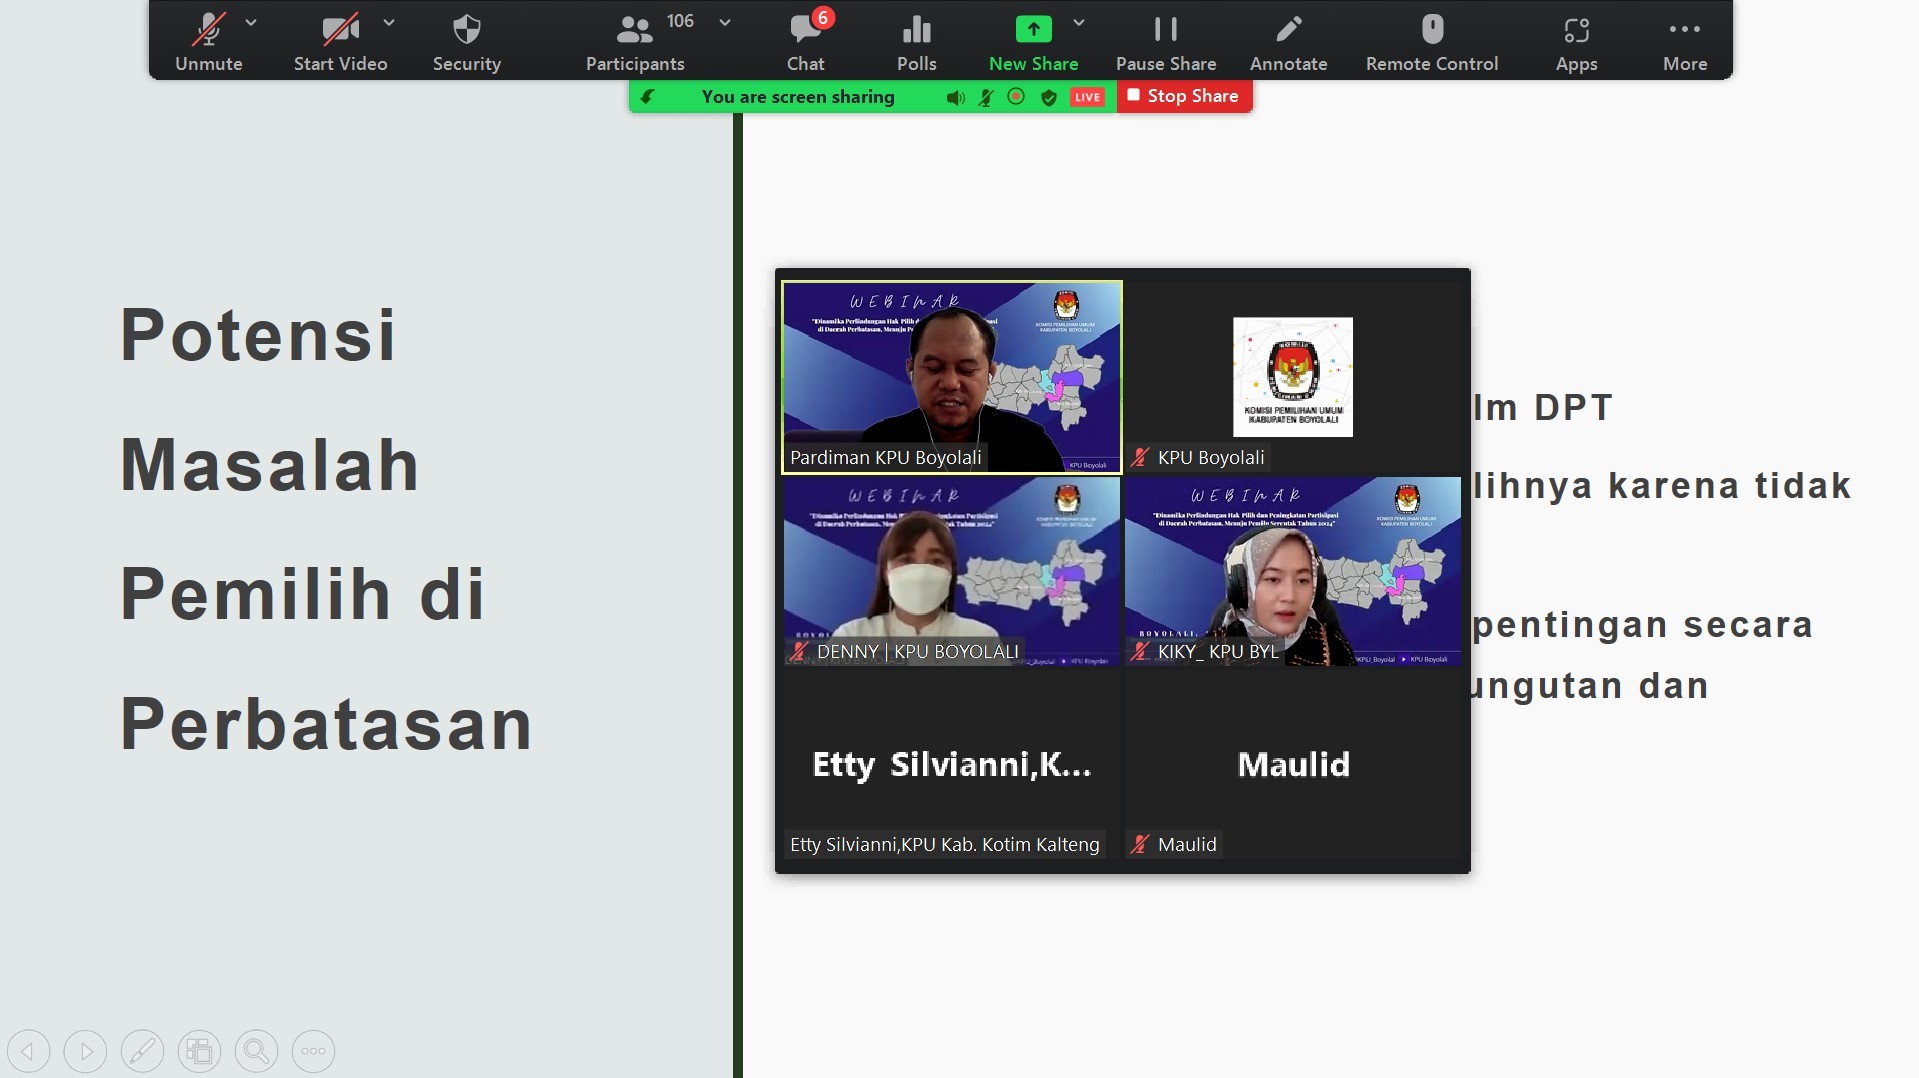Pause Share of the screen
Image resolution: width=1919 pixels, height=1078 pixels.
pyautogui.click(x=1165, y=42)
